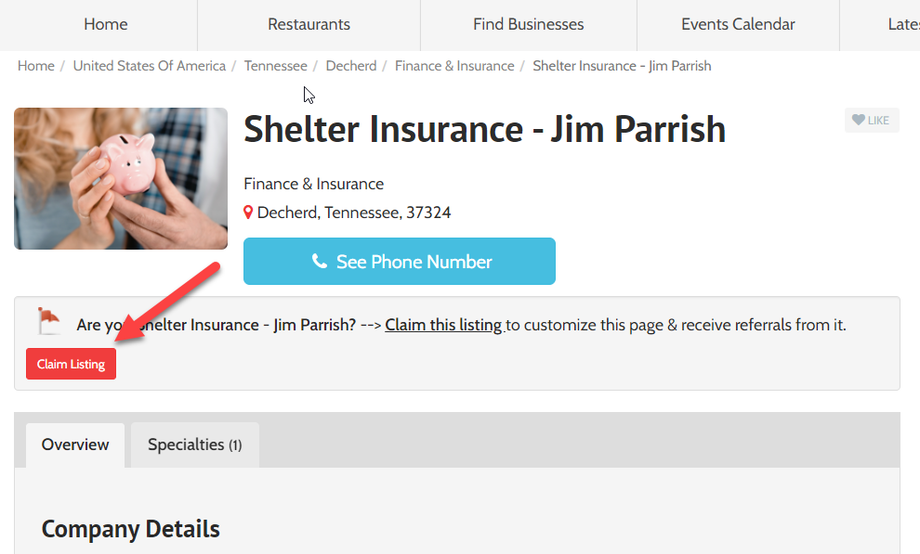920x554 pixels.
Task: Click the See Phone Number button
Action: [x=399, y=262]
